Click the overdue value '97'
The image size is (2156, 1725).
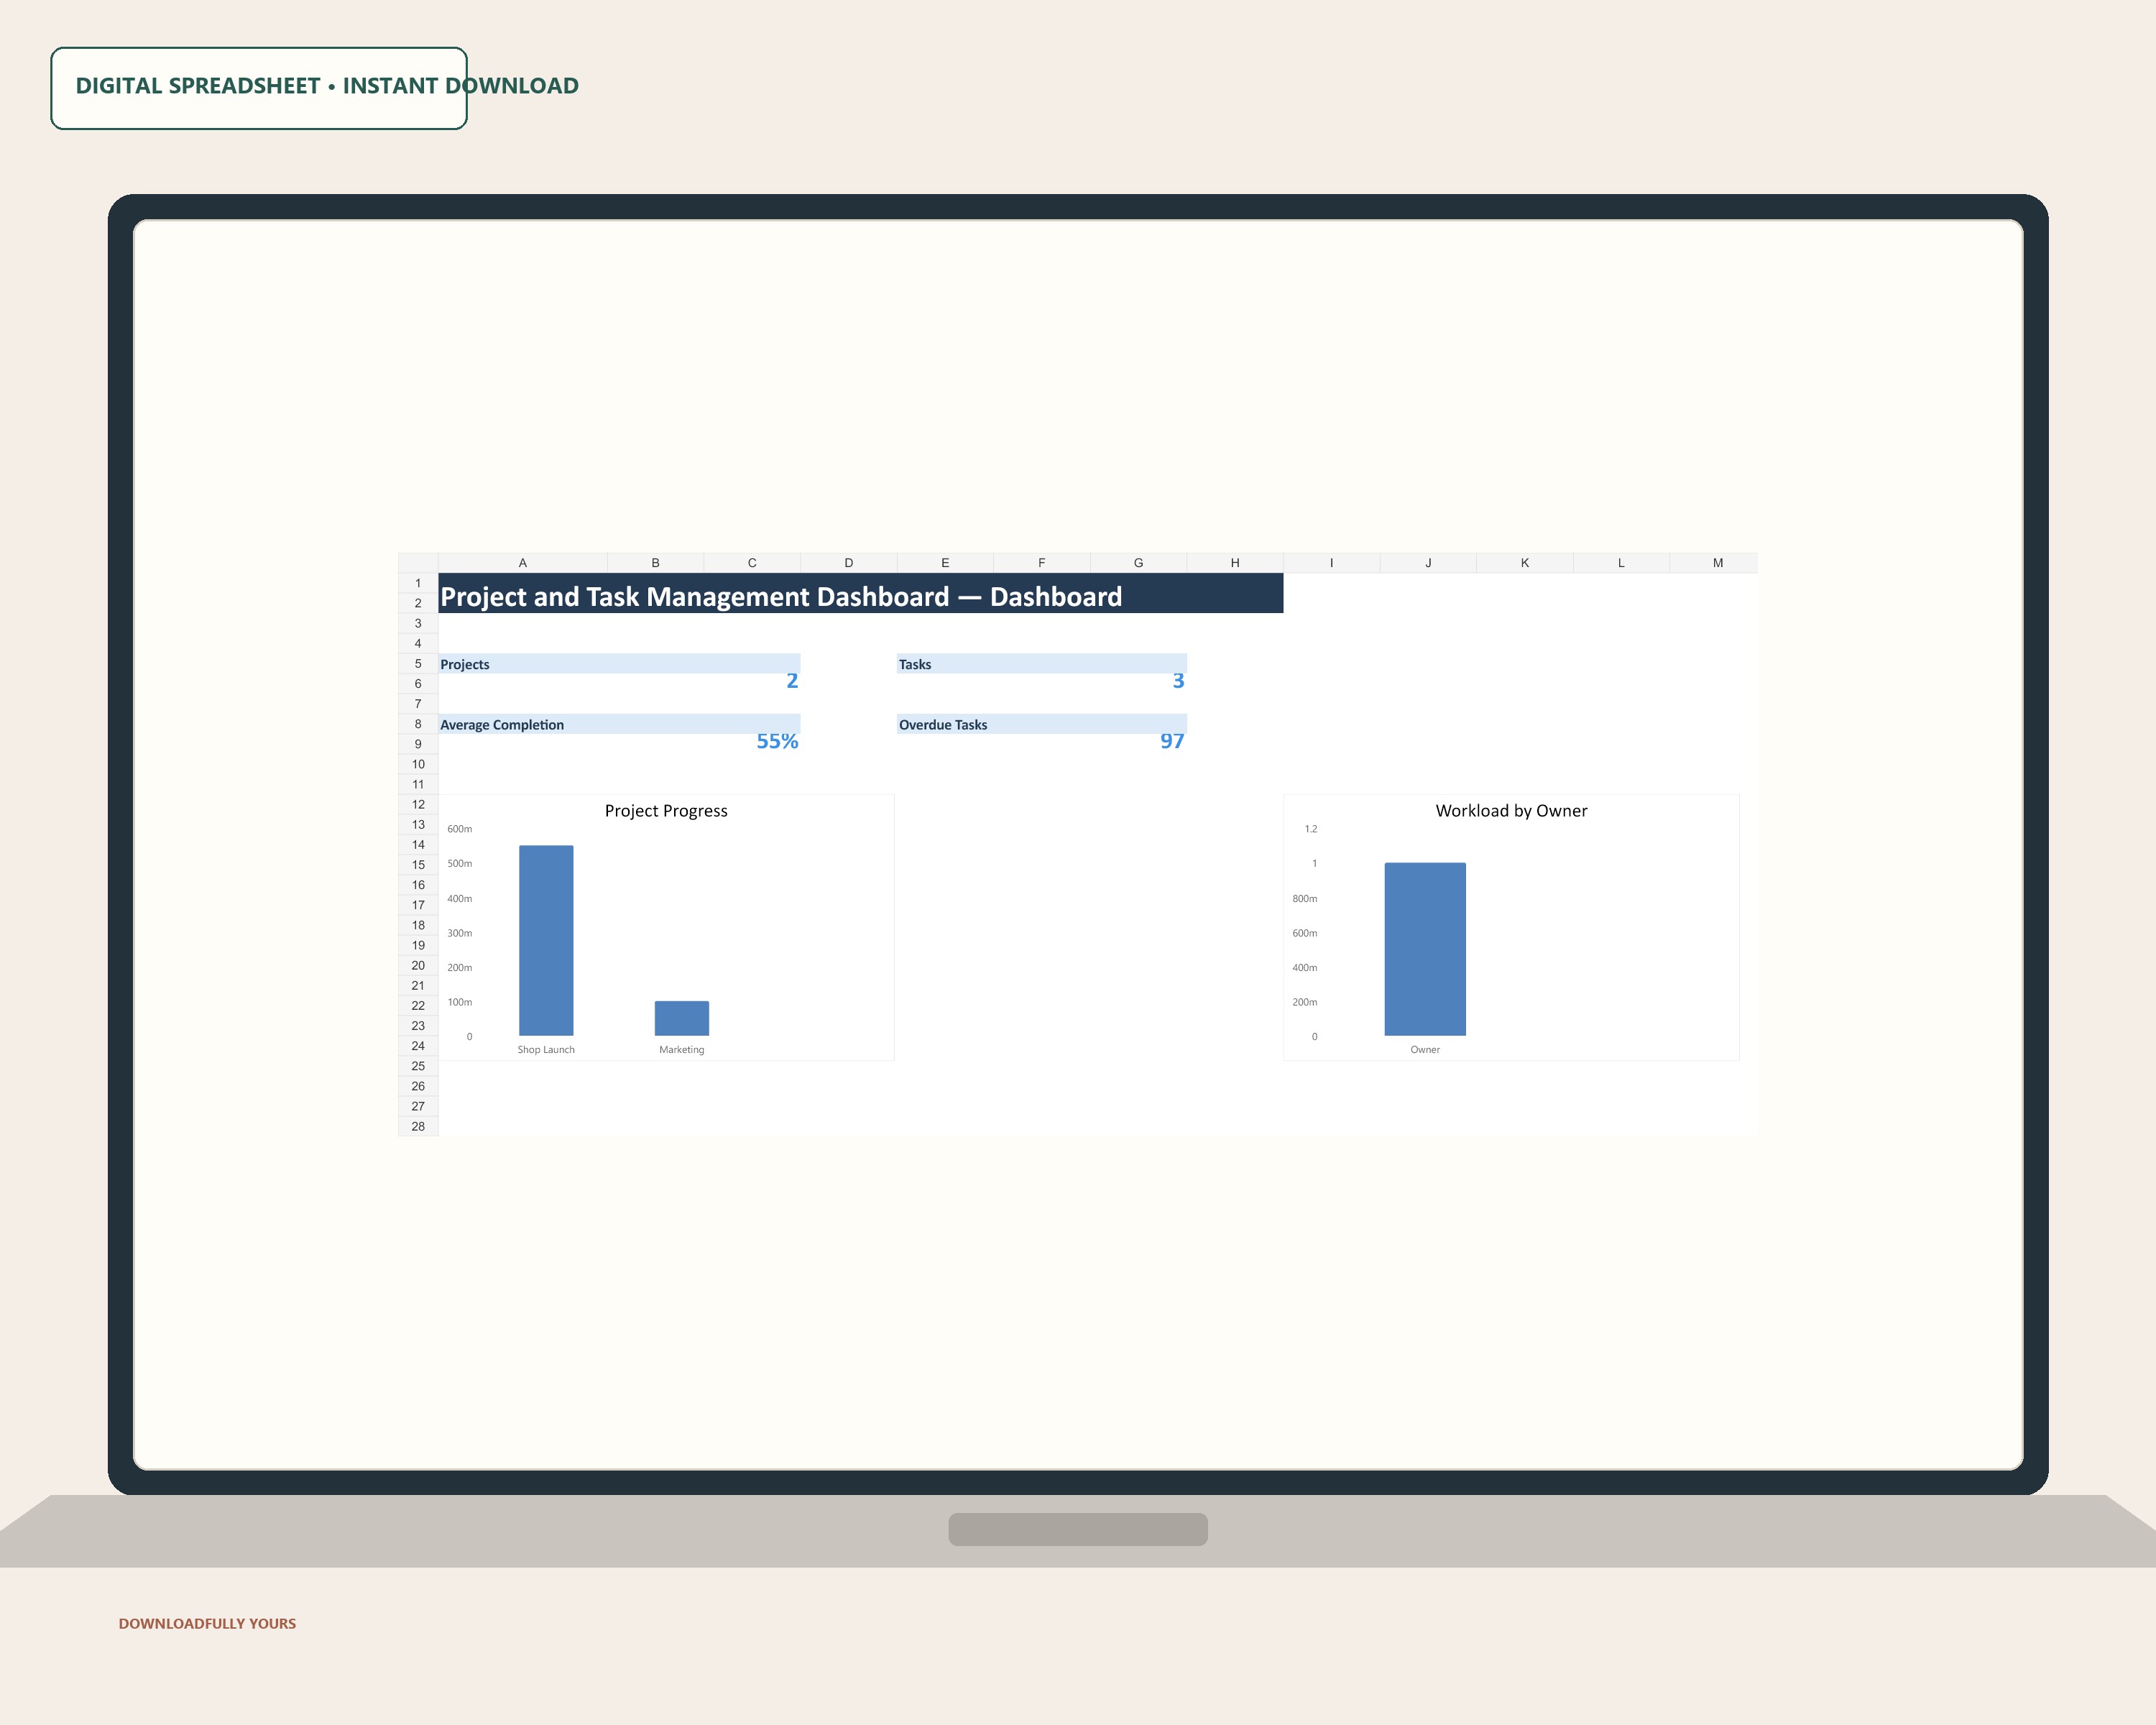[x=1172, y=741]
